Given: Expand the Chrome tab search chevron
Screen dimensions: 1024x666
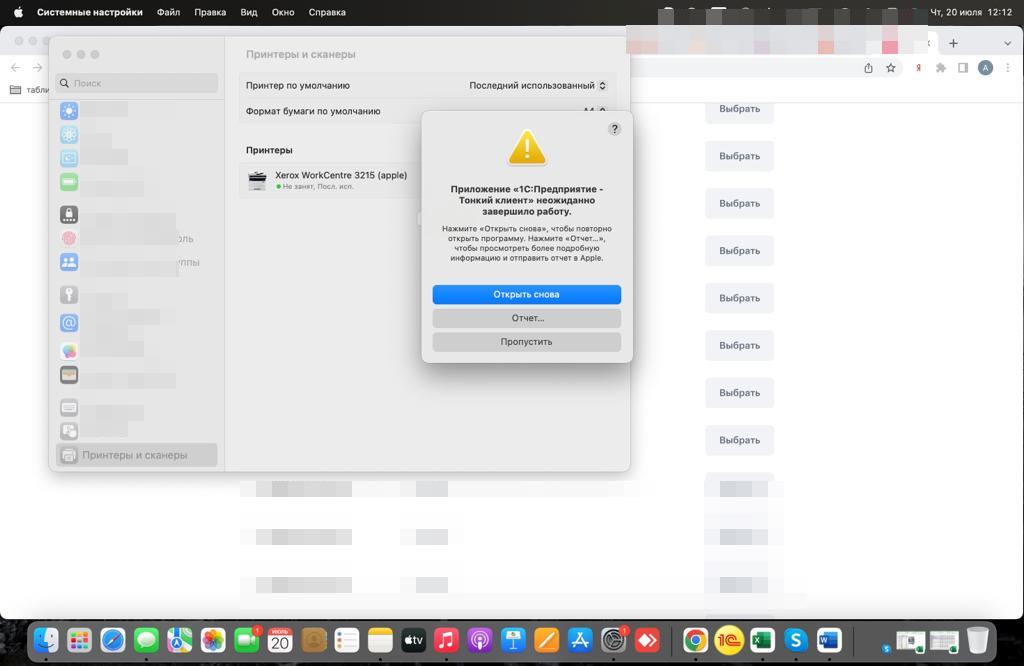Looking at the screenshot, I should tap(1007, 43).
